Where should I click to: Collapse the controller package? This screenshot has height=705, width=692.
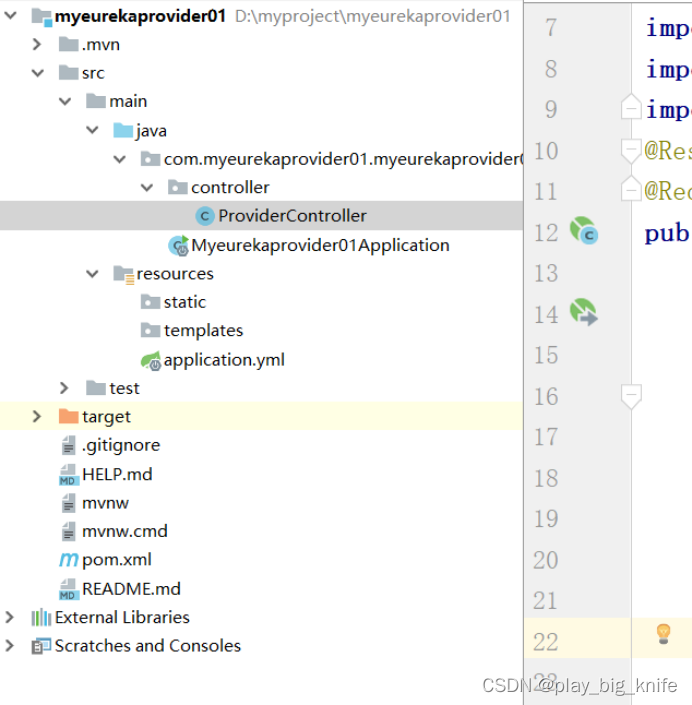(x=147, y=187)
